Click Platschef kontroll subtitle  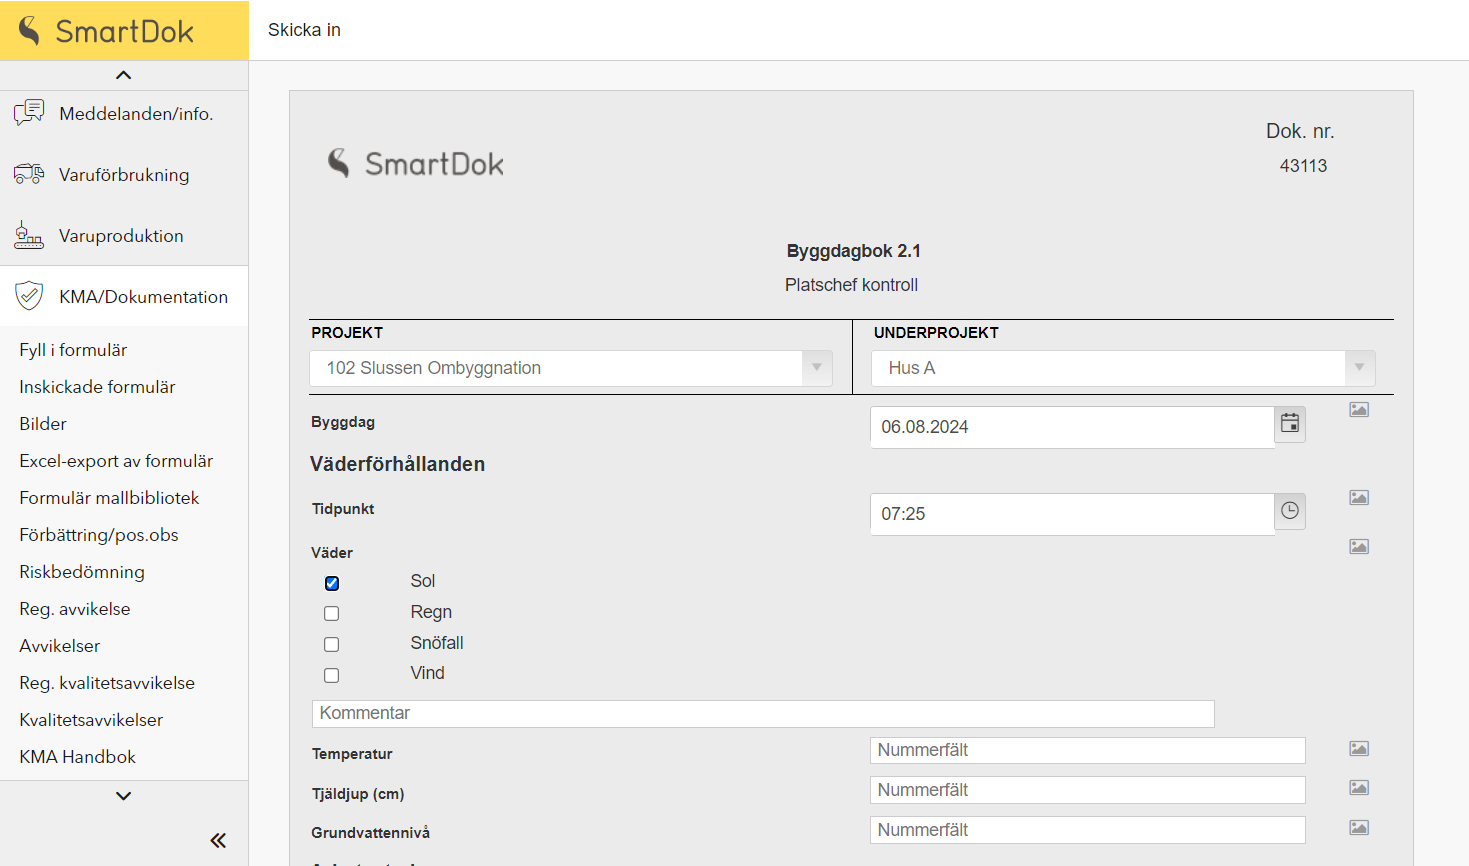click(851, 285)
